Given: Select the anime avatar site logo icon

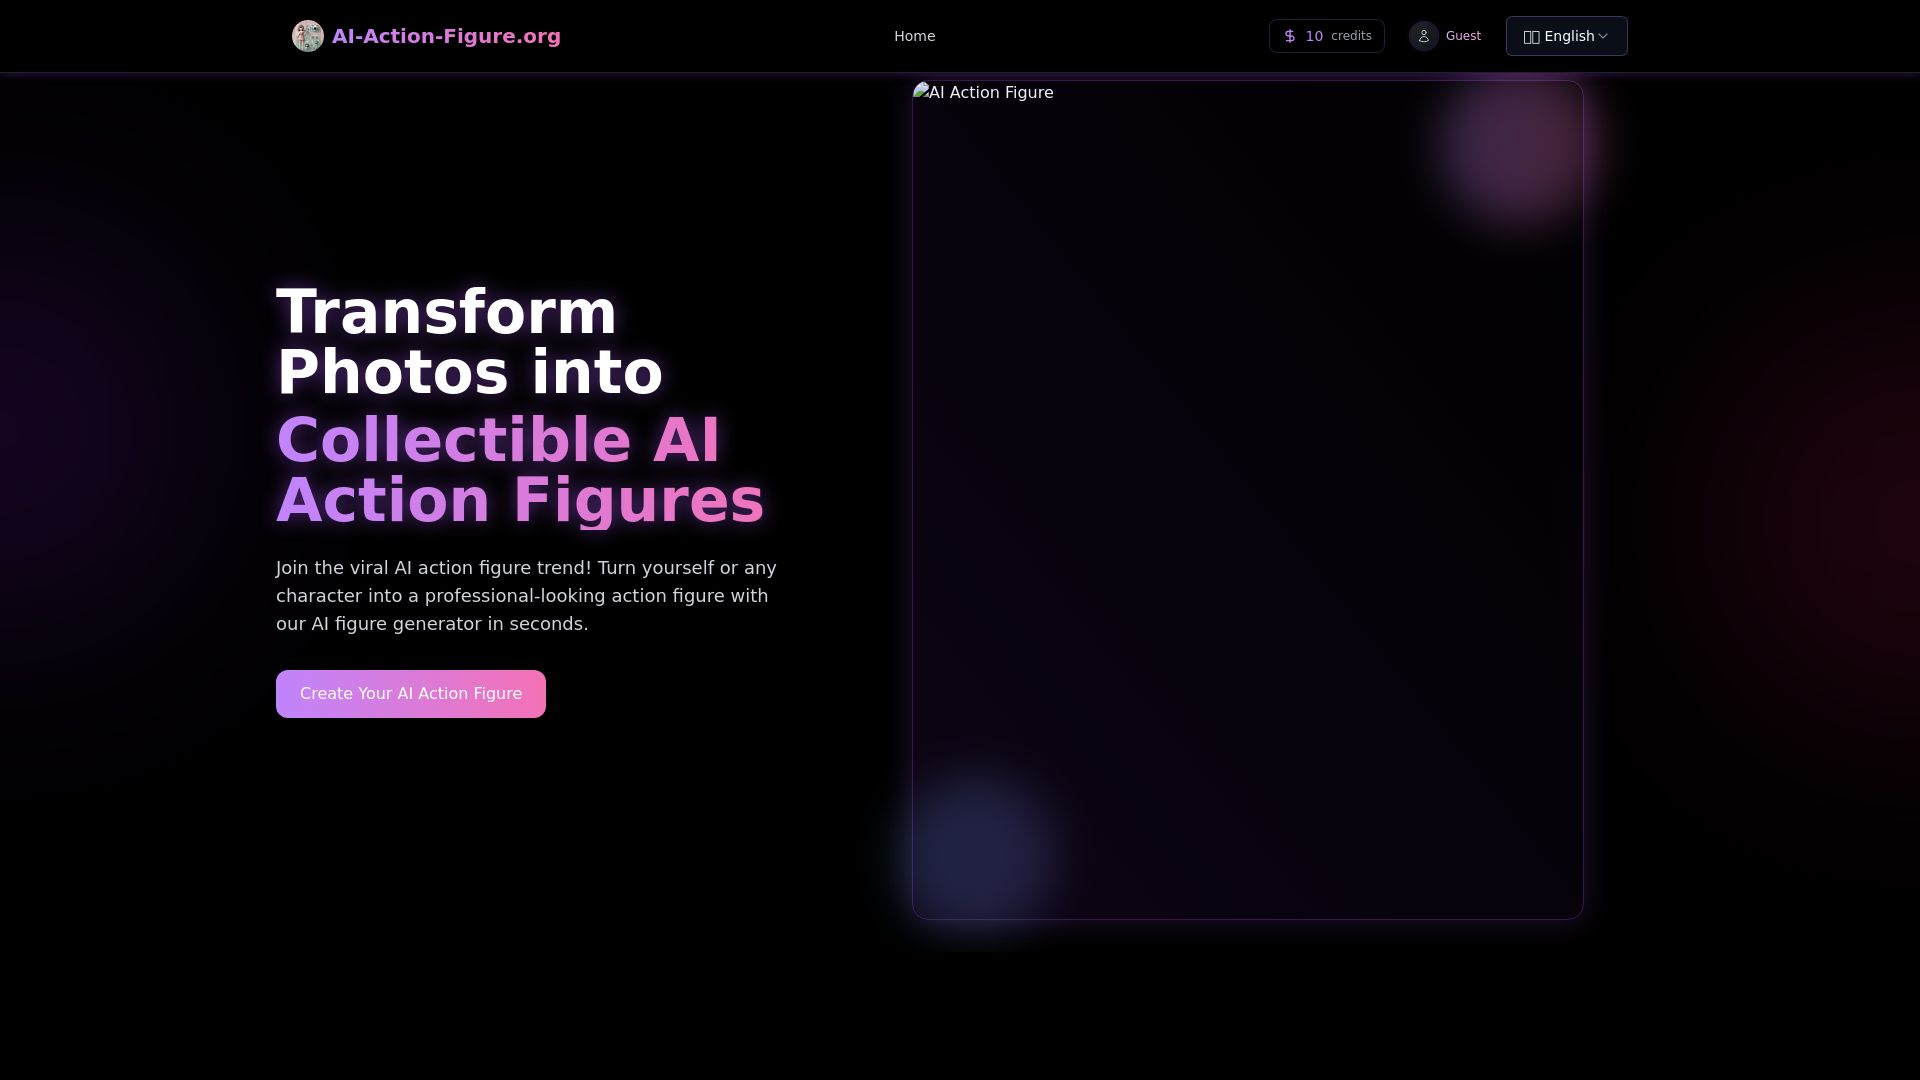Looking at the screenshot, I should [x=308, y=35].
